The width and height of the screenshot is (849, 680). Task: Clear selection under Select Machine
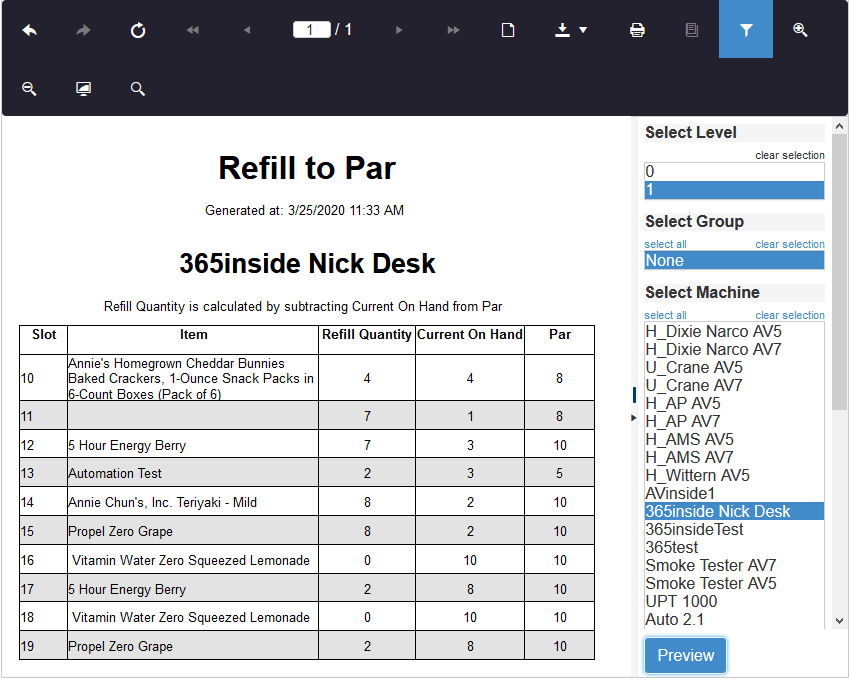click(789, 315)
